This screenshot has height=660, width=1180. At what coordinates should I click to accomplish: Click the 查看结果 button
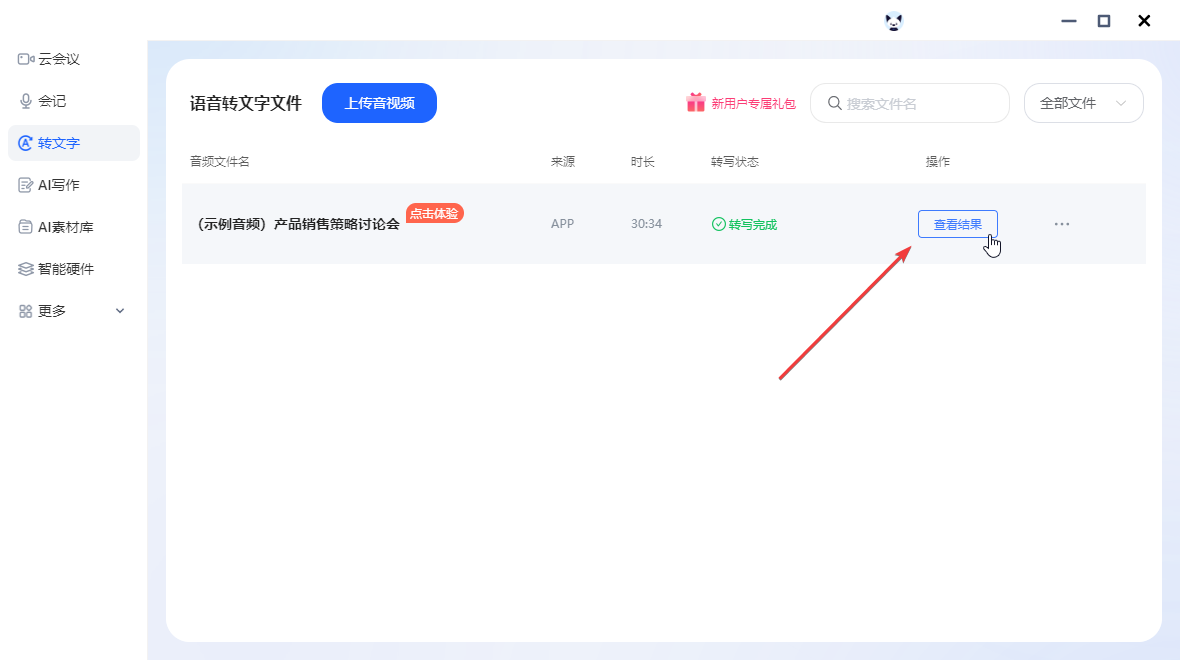957,224
